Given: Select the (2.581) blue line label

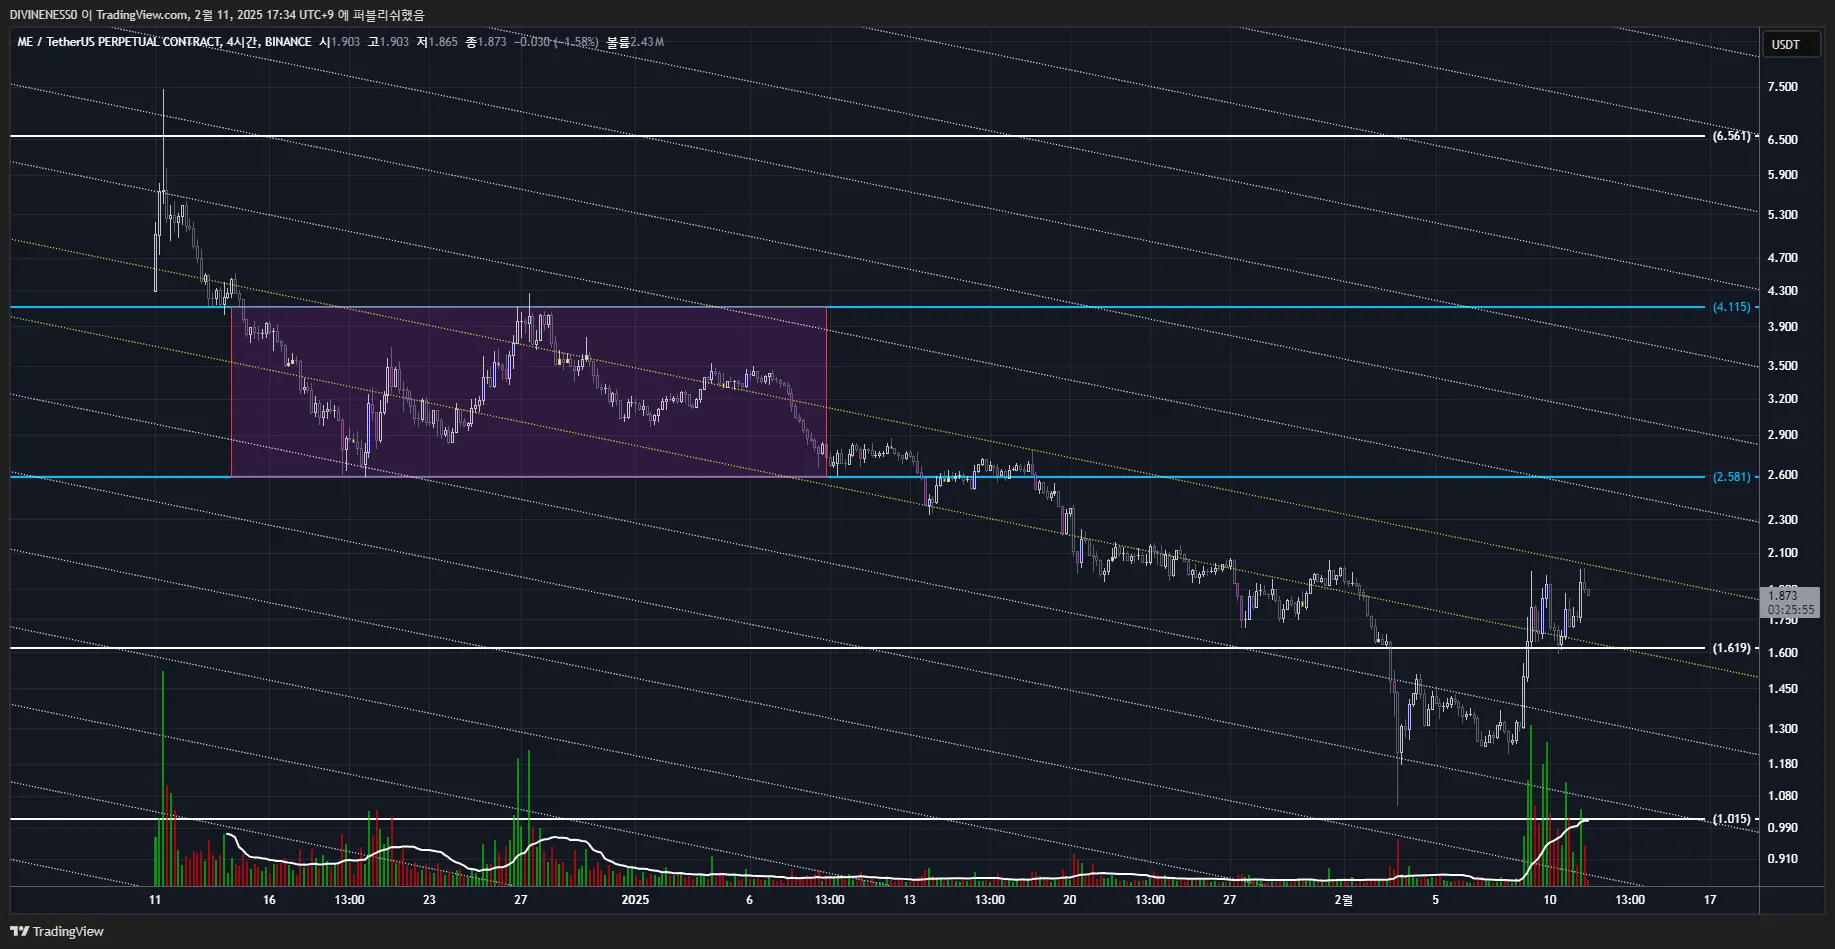Looking at the screenshot, I should [x=1731, y=477].
